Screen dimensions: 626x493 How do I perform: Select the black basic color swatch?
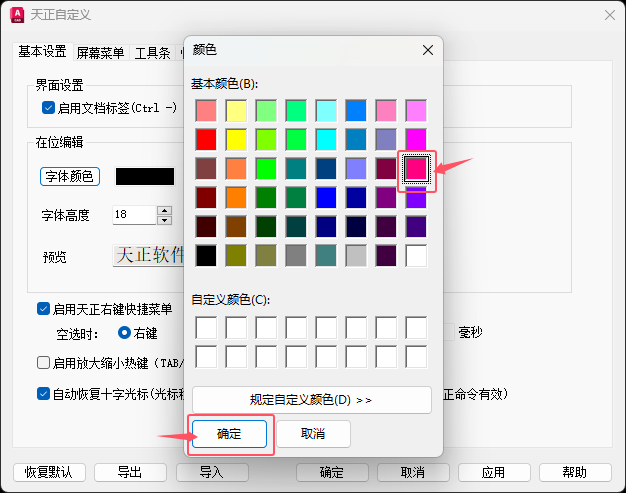[x=206, y=256]
